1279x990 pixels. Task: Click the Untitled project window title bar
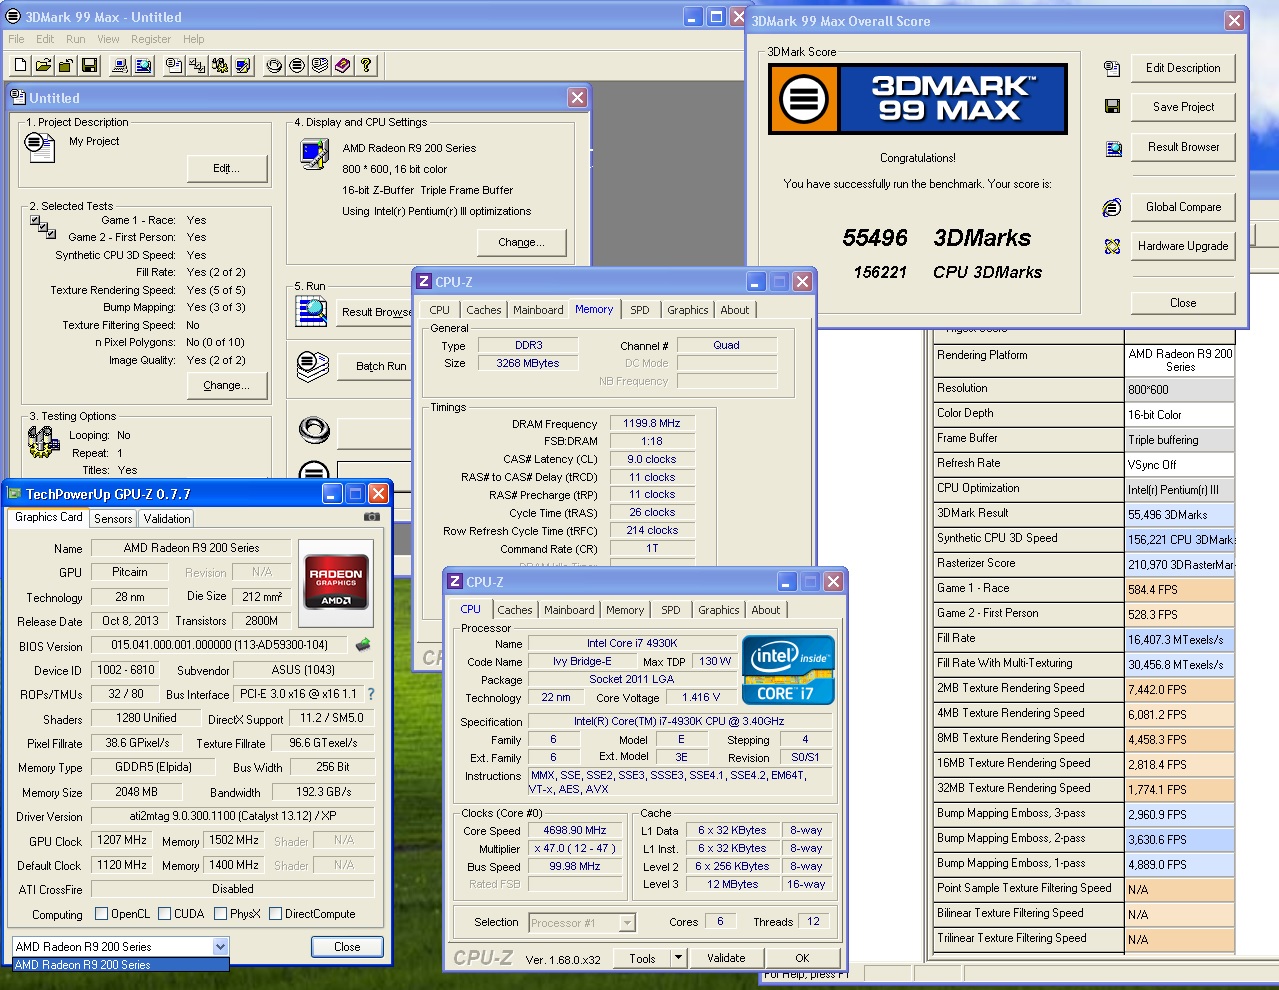point(298,97)
